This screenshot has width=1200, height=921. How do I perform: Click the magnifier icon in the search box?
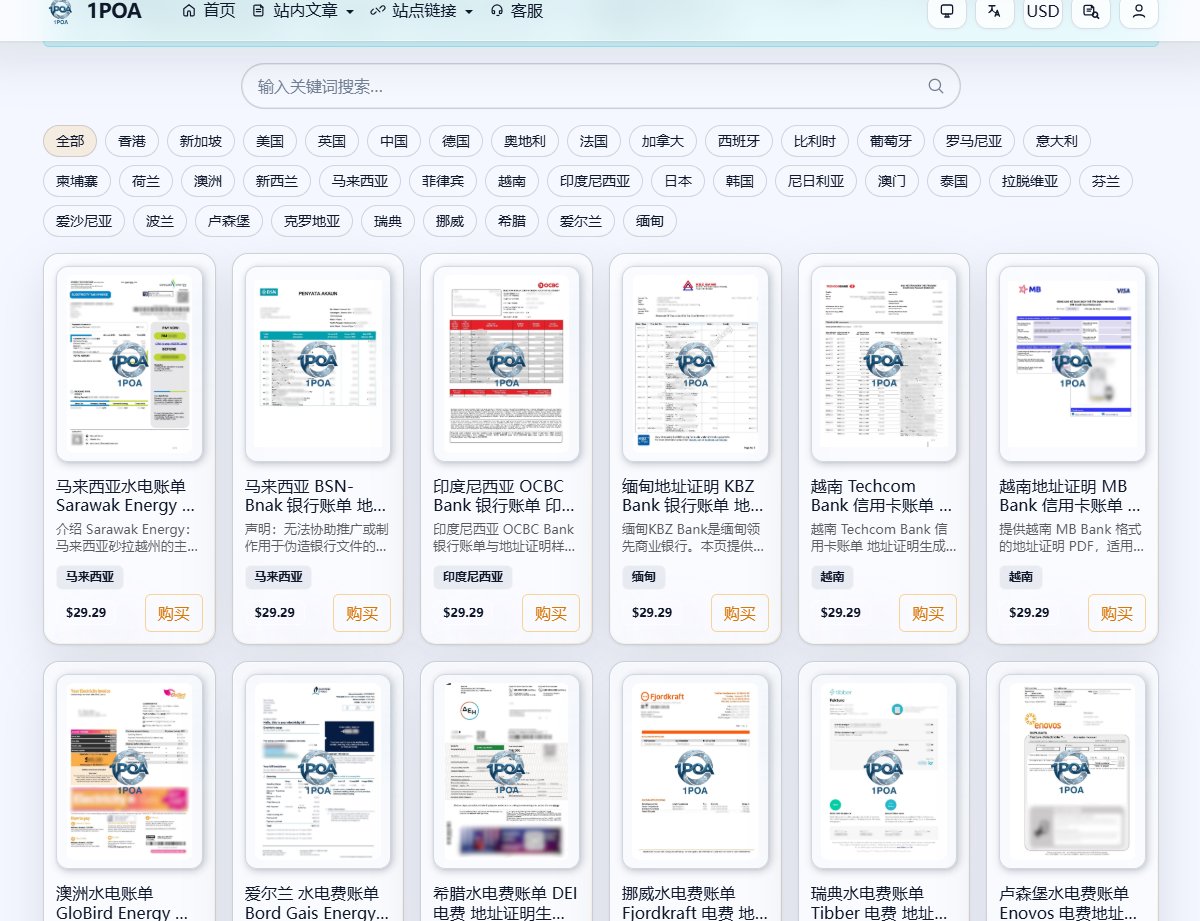tap(936, 86)
